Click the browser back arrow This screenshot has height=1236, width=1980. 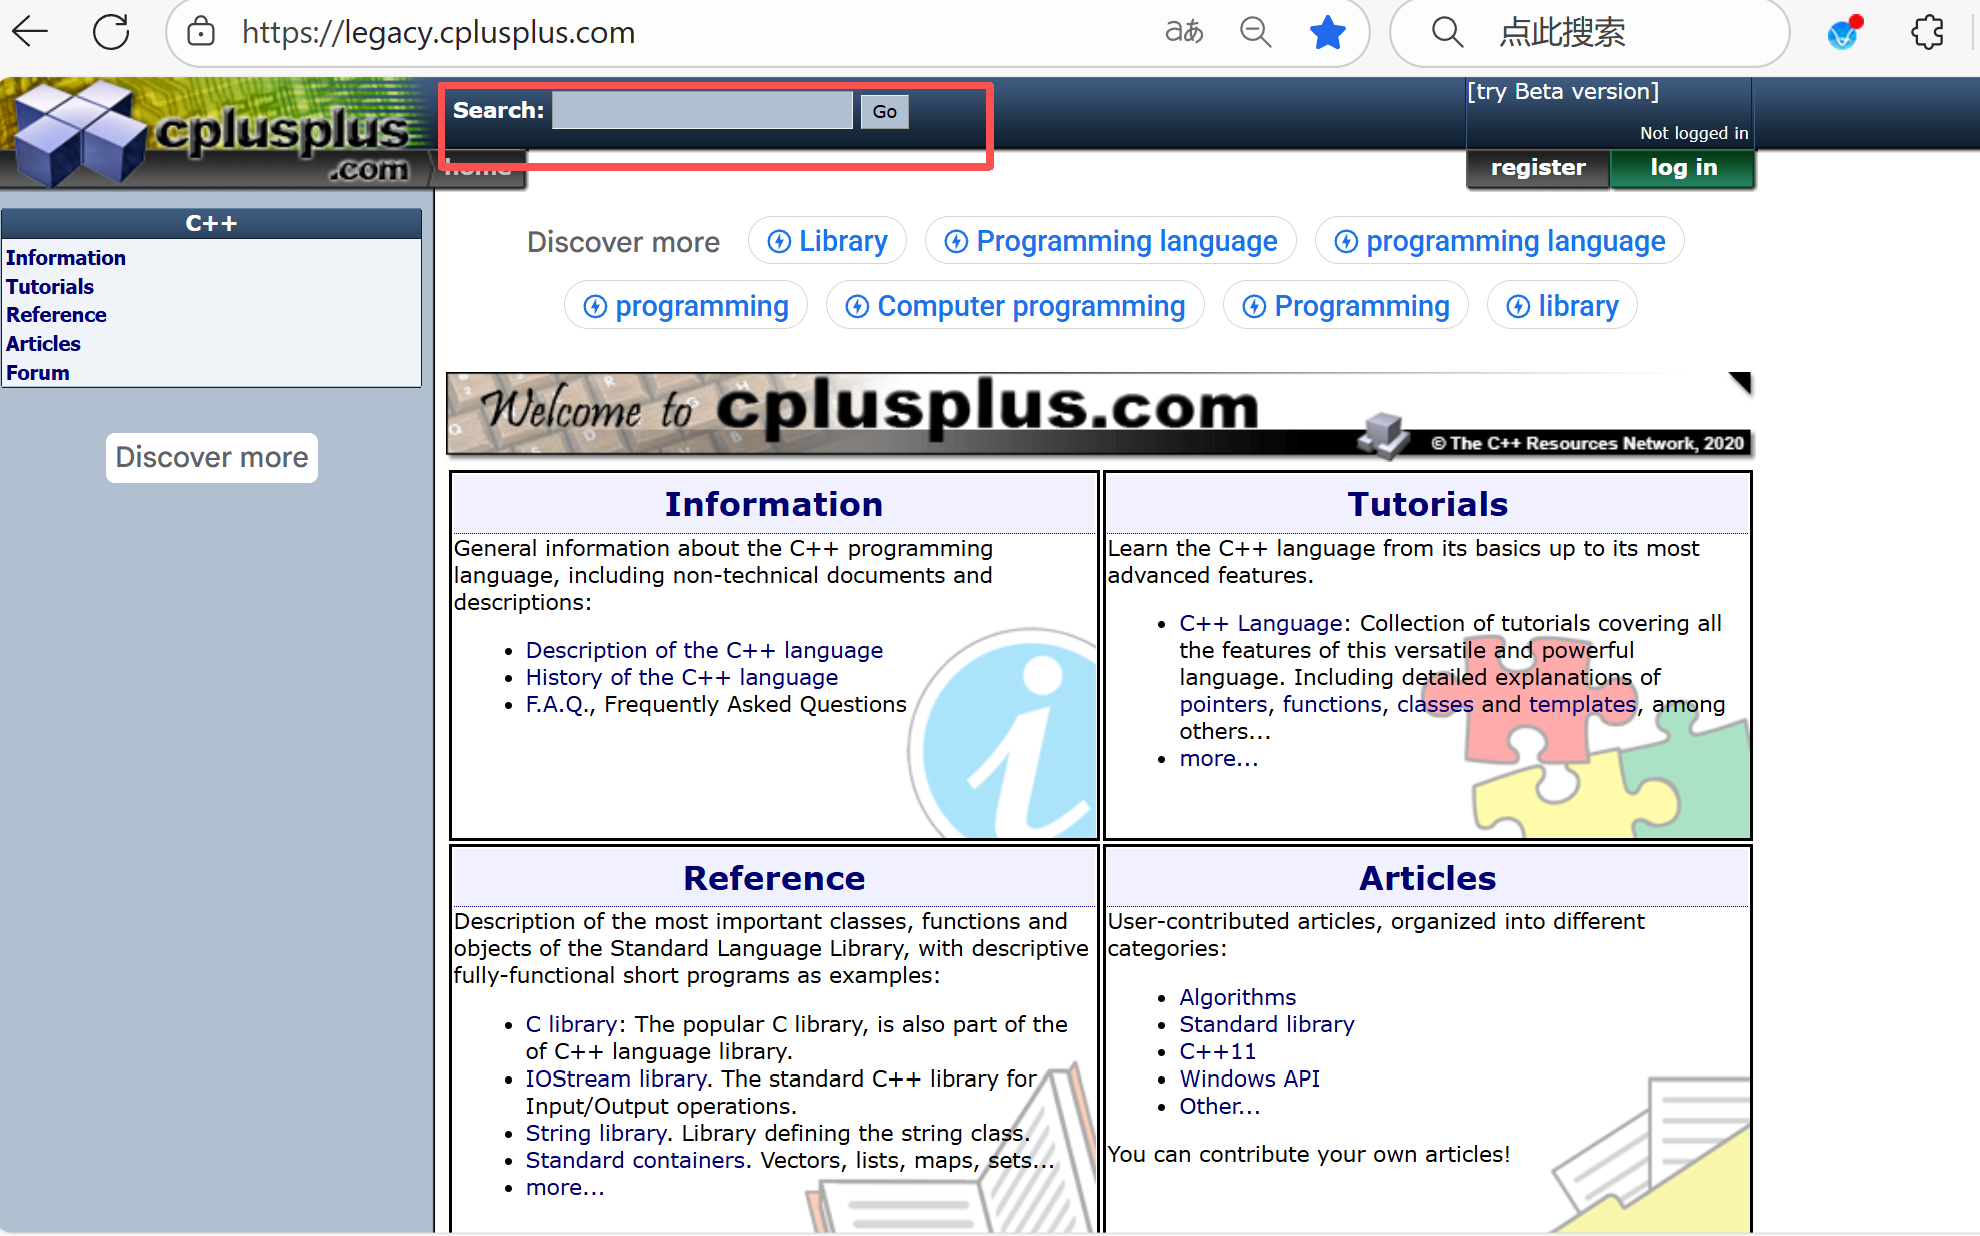coord(30,32)
